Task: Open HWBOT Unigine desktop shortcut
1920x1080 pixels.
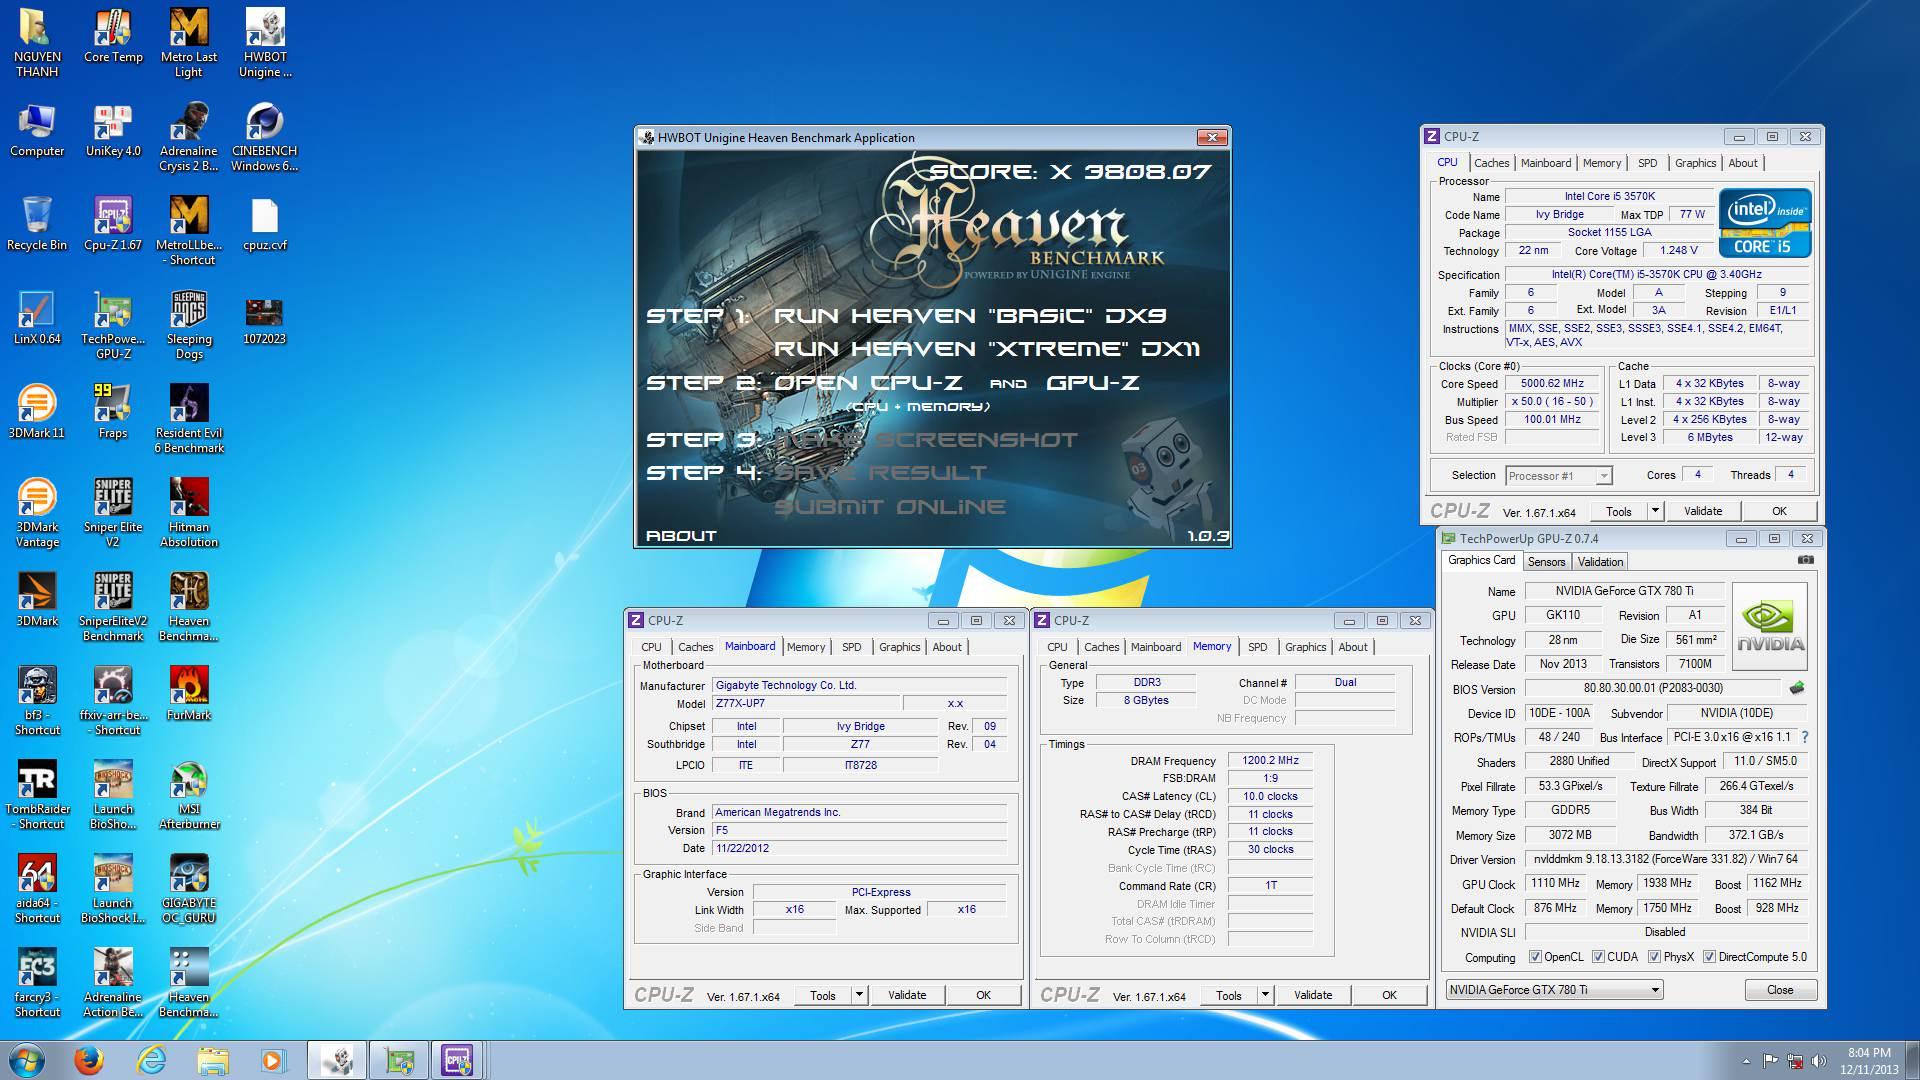Action: click(265, 43)
